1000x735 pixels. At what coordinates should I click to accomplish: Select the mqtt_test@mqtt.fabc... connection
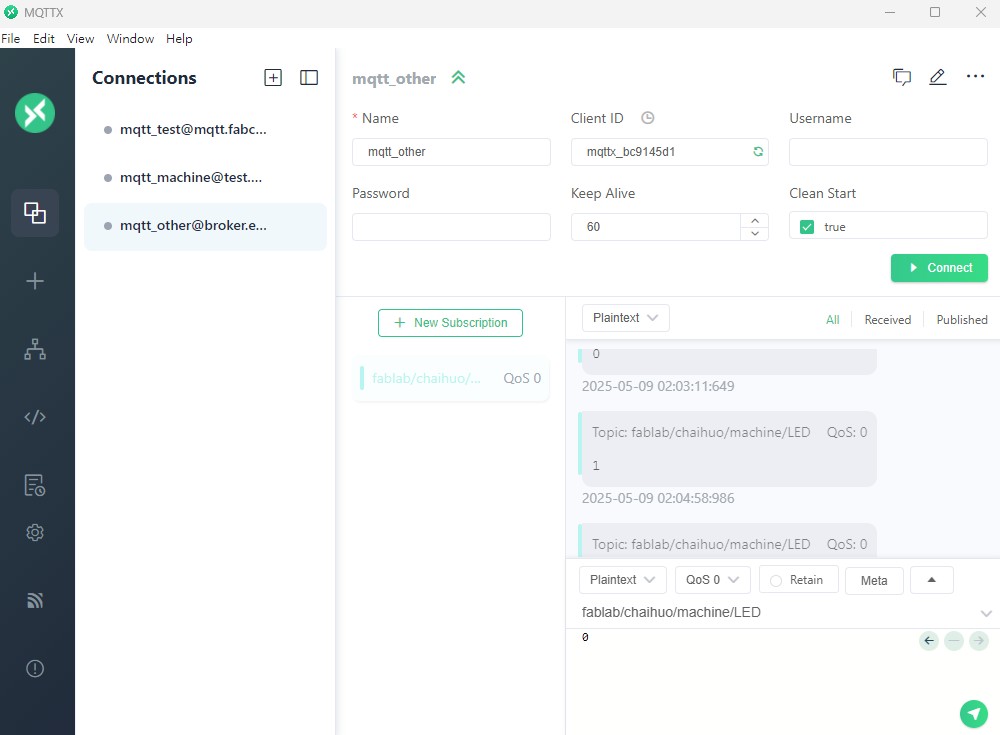click(205, 130)
